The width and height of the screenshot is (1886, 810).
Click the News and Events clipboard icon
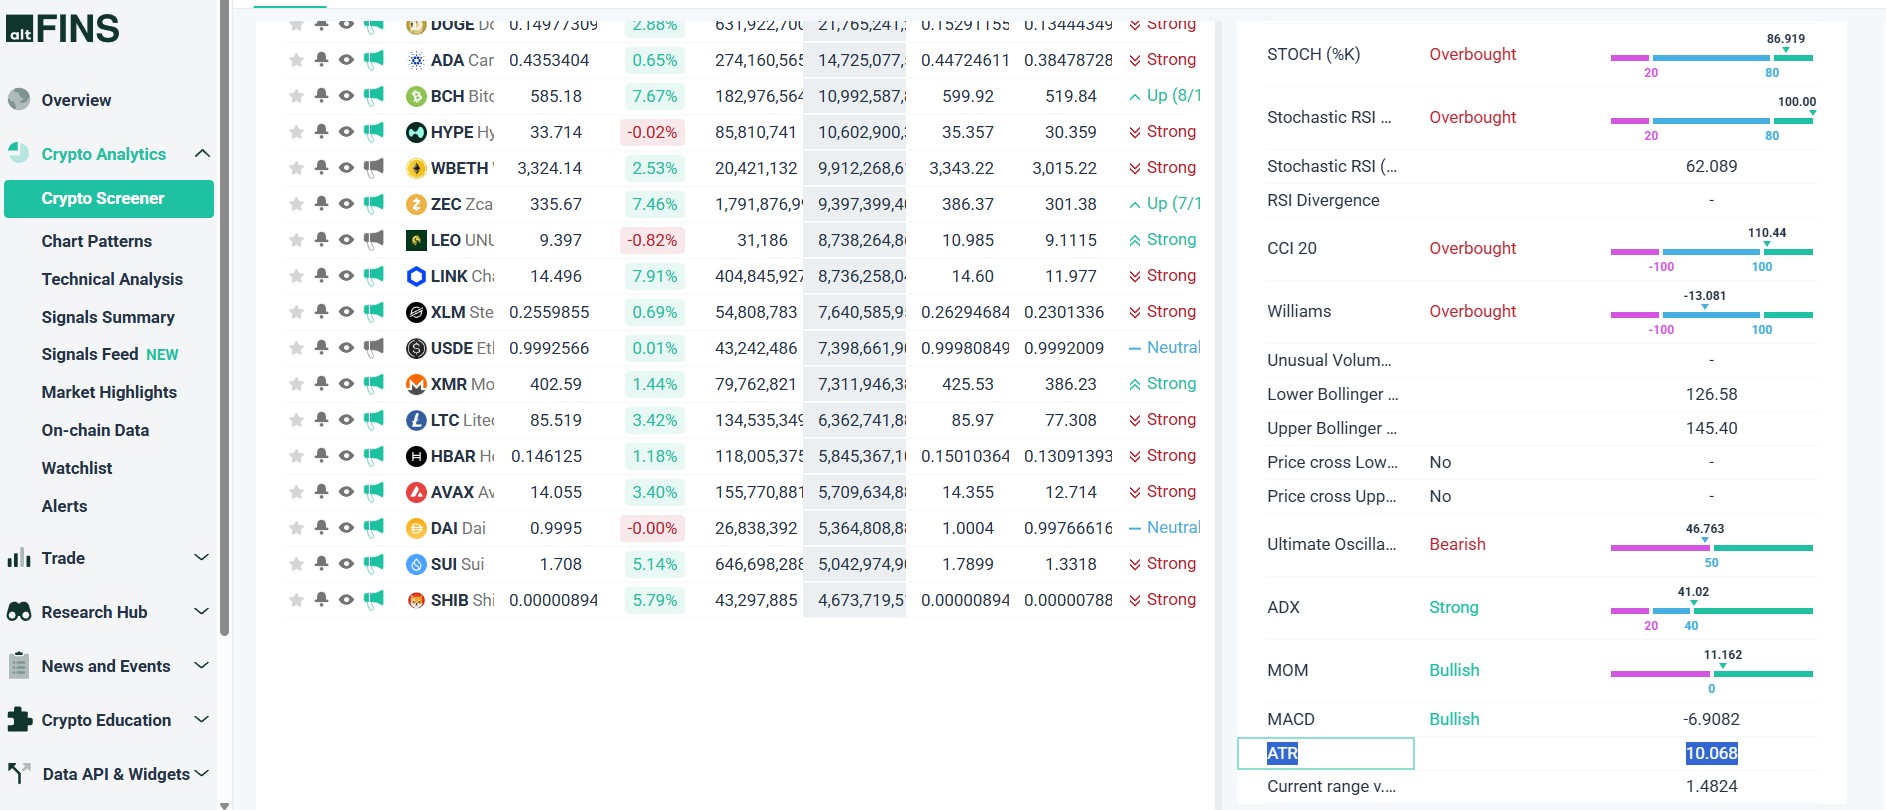[19, 666]
